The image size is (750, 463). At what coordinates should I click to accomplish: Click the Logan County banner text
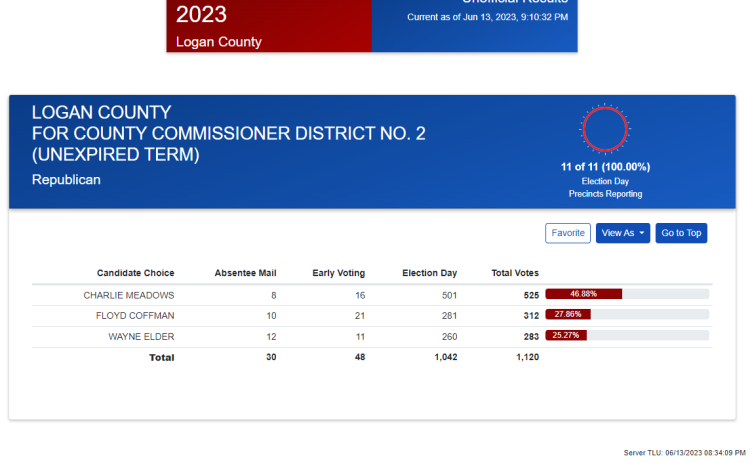click(219, 42)
